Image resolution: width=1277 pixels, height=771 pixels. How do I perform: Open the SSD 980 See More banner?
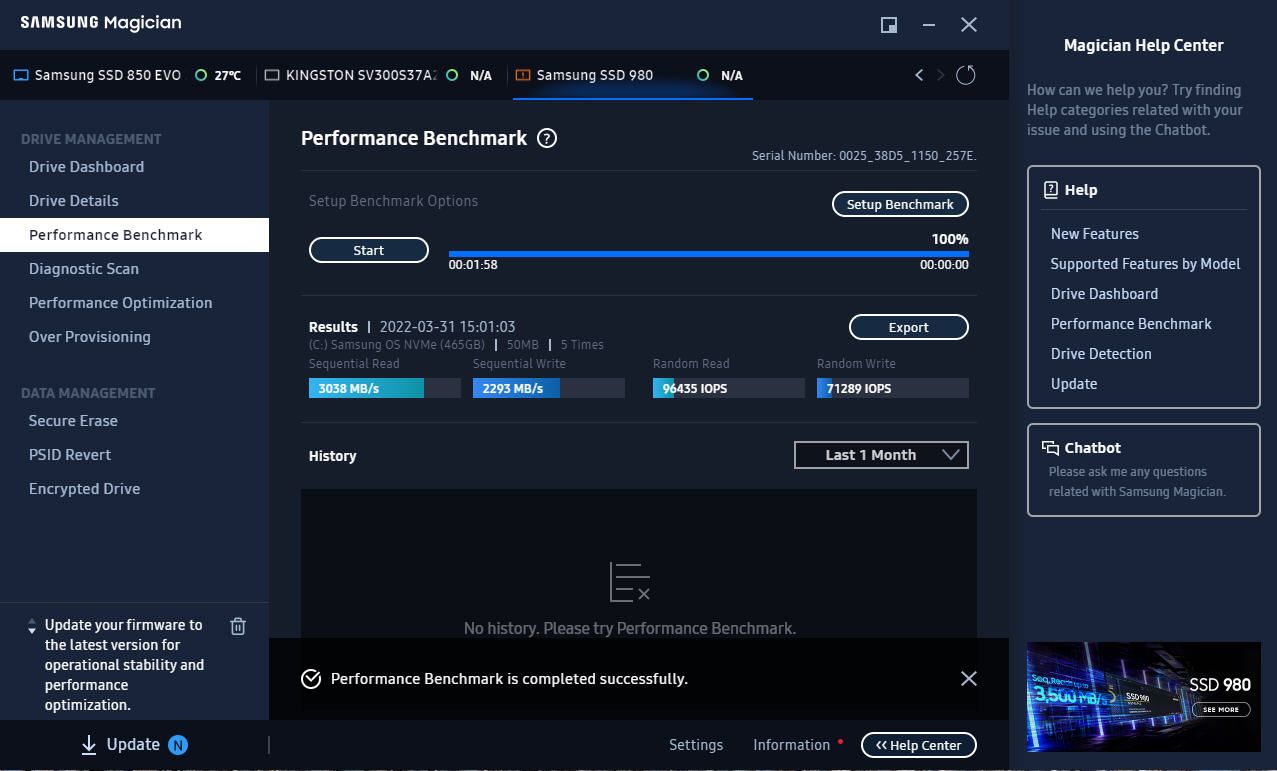click(1220, 709)
